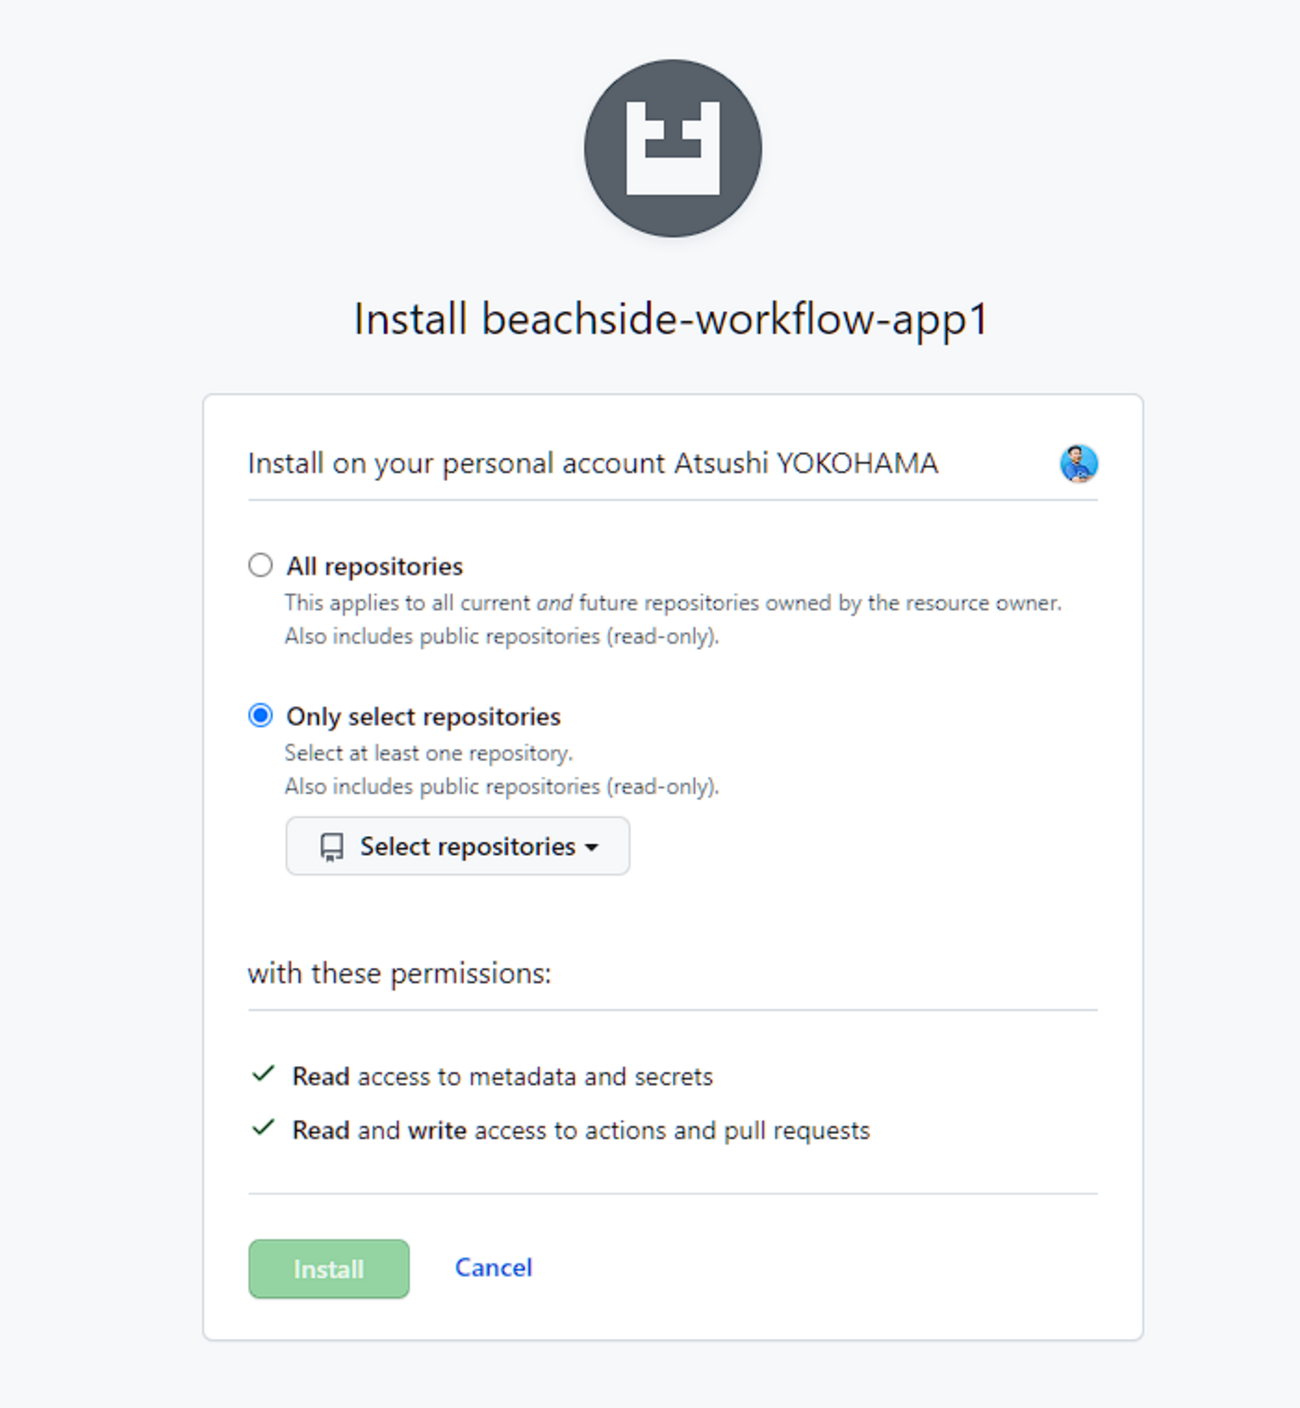This screenshot has width=1300, height=1408.
Task: Expand the repository selection picker
Action: [x=457, y=846]
